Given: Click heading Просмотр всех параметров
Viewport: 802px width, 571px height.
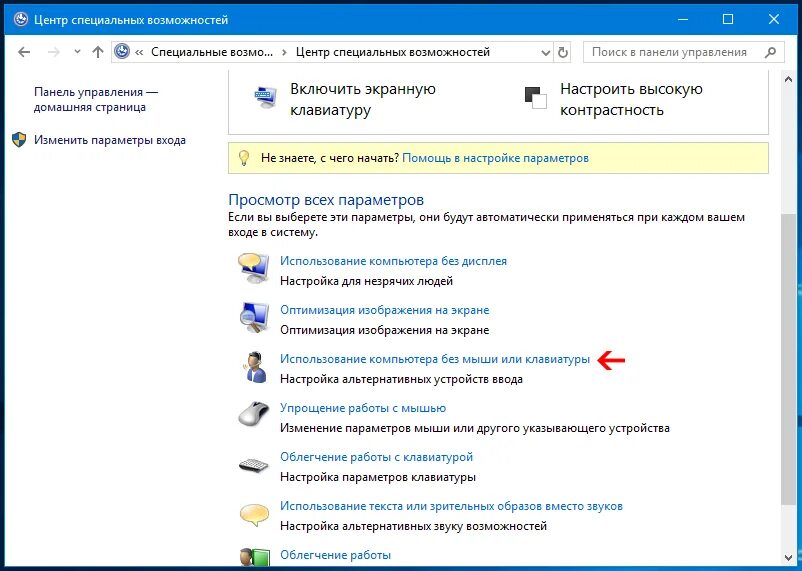Looking at the screenshot, I should (326, 199).
